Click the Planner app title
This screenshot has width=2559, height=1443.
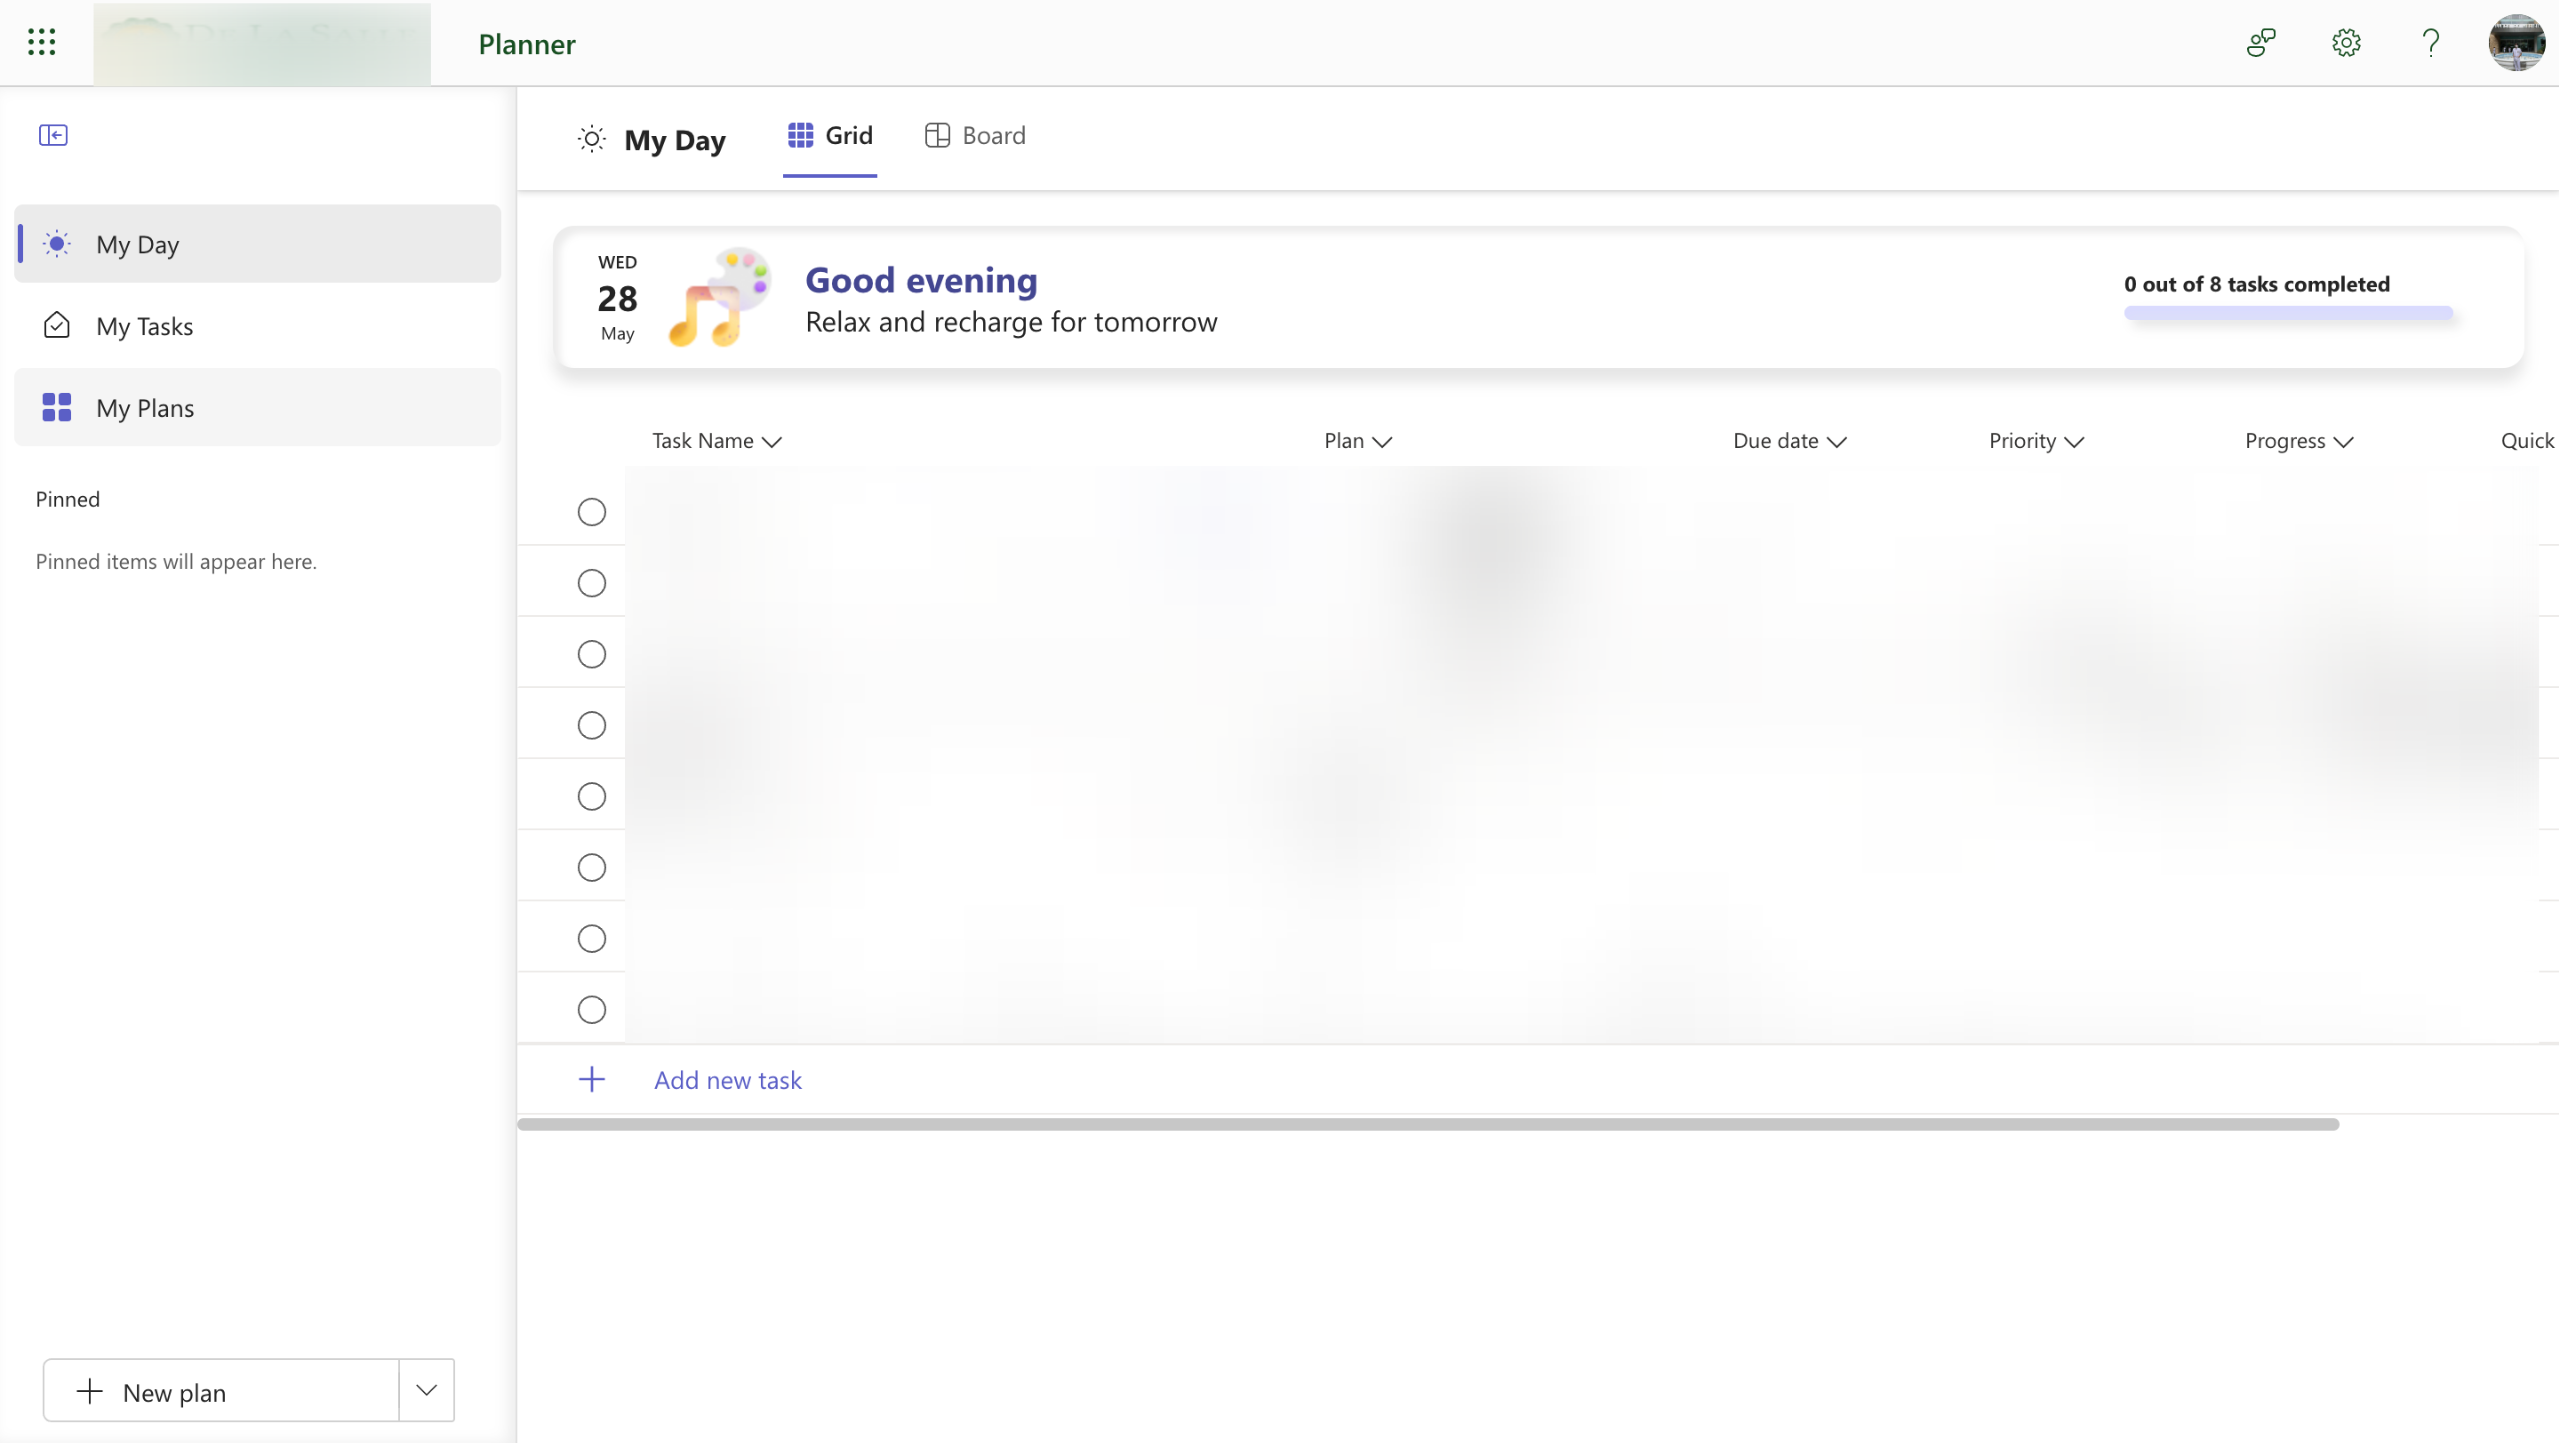[527, 44]
